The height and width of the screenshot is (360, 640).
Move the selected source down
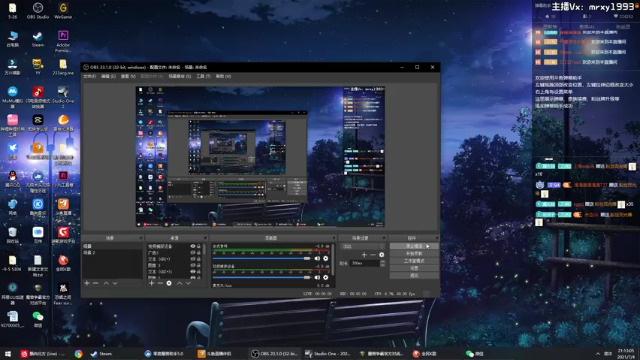pos(189,283)
